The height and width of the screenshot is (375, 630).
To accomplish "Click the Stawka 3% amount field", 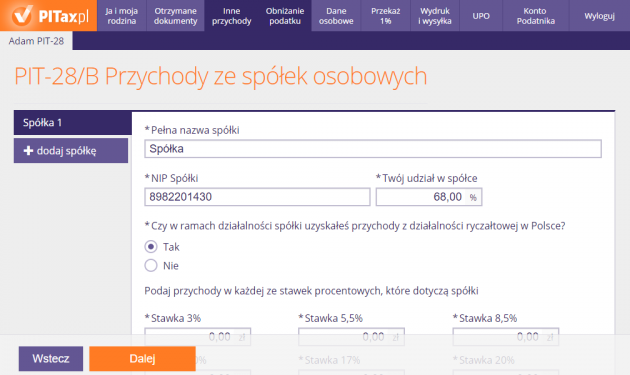I will (198, 336).
